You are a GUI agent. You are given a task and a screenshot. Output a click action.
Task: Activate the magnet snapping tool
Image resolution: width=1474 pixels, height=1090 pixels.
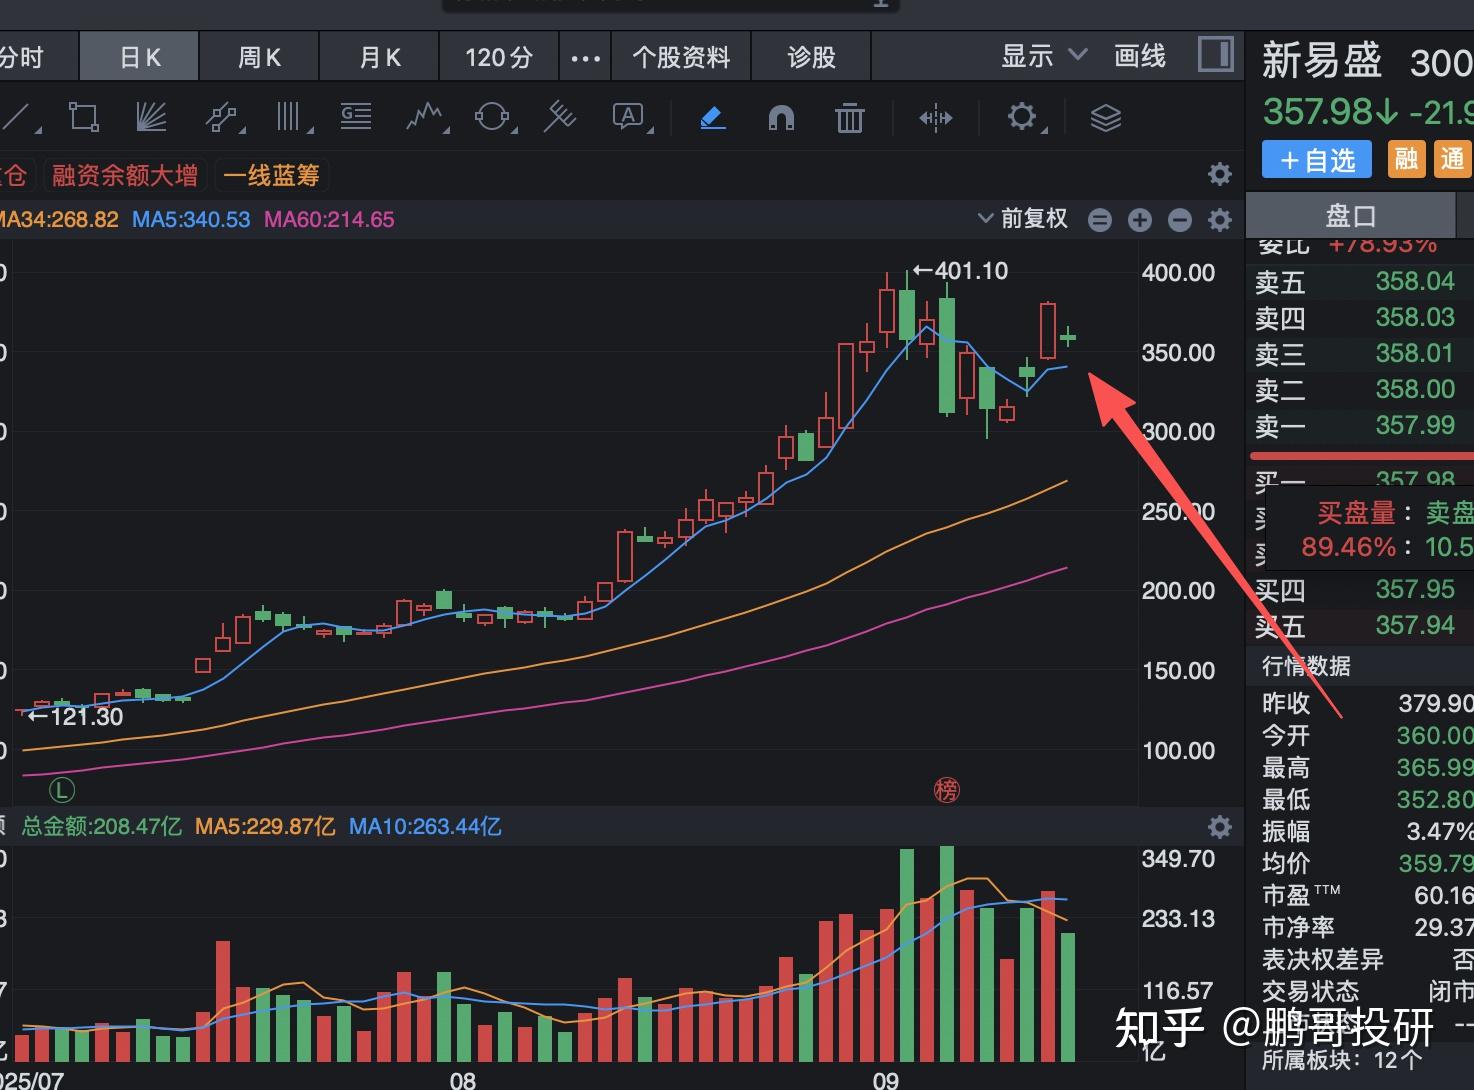(x=781, y=117)
